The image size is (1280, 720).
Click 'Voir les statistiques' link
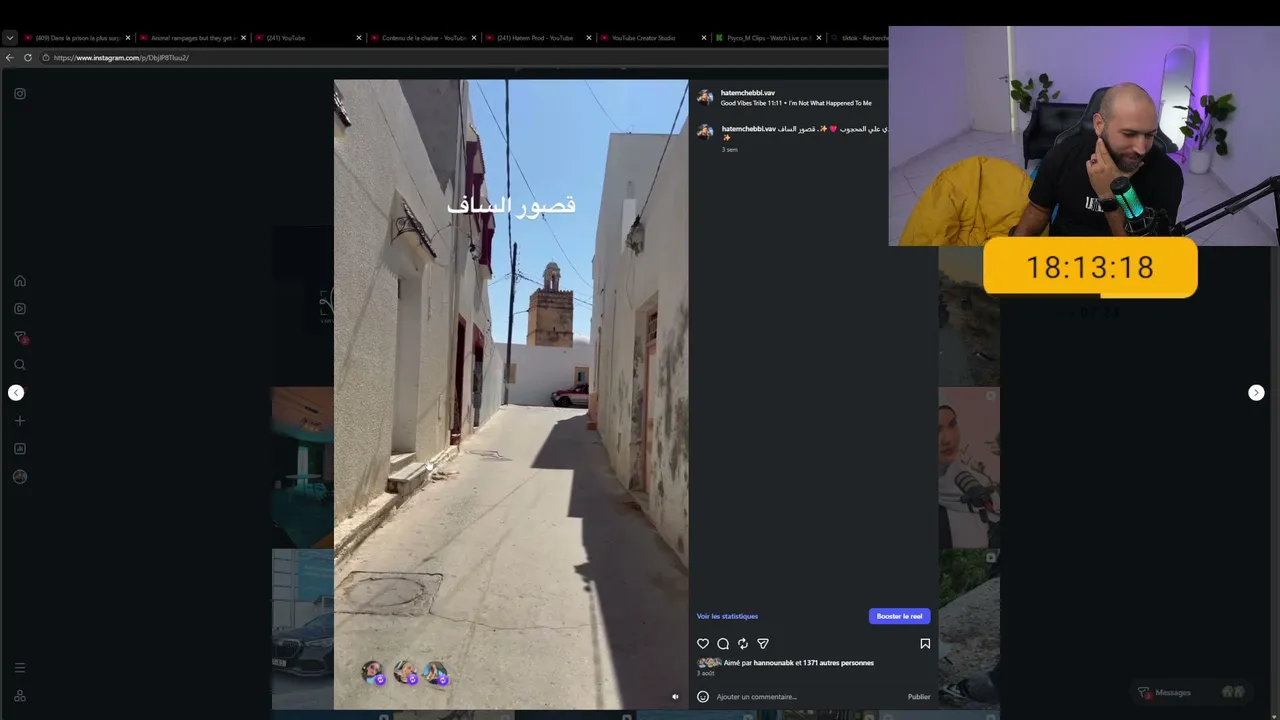tap(727, 616)
